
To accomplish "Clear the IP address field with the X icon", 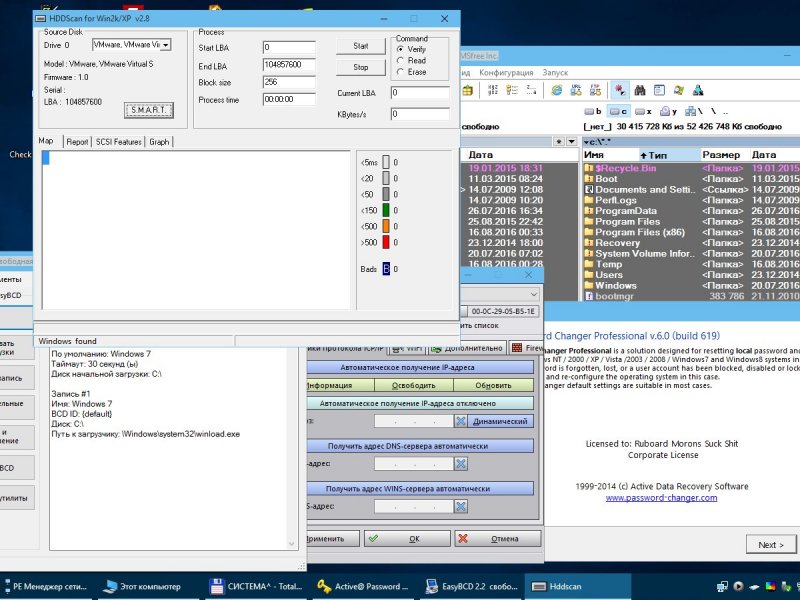I will [461, 421].
